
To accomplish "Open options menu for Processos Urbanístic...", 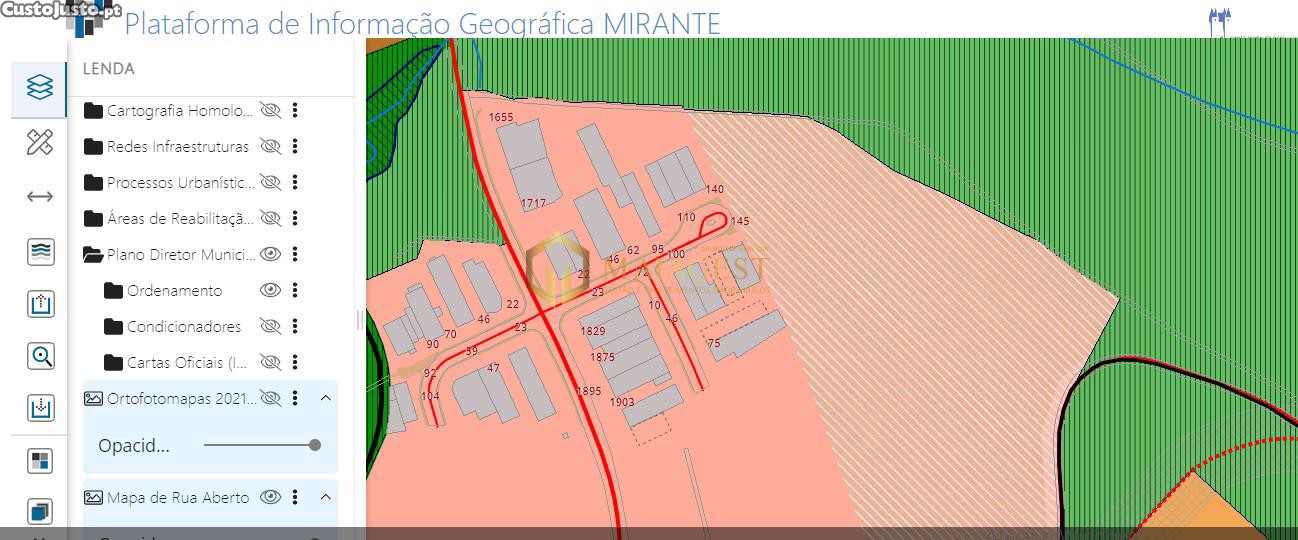I will (295, 182).
